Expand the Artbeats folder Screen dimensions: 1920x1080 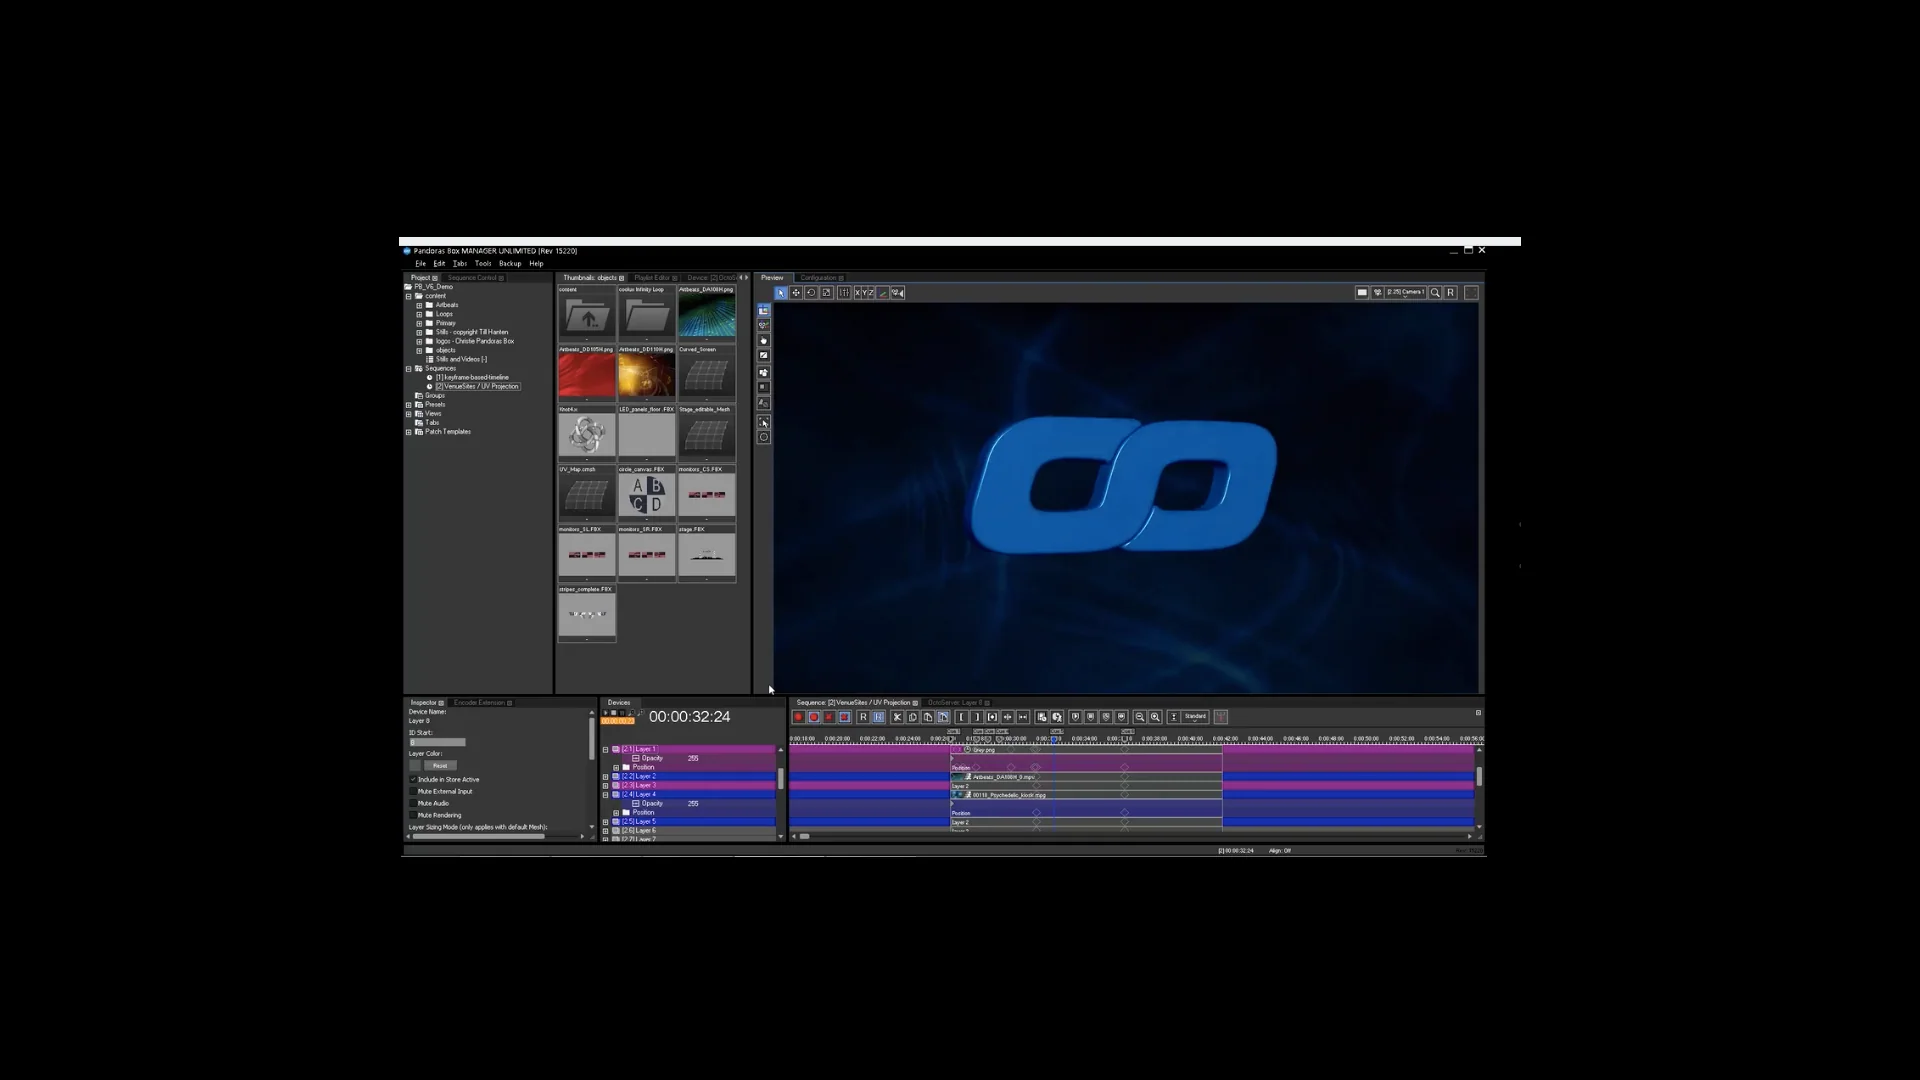click(x=419, y=306)
